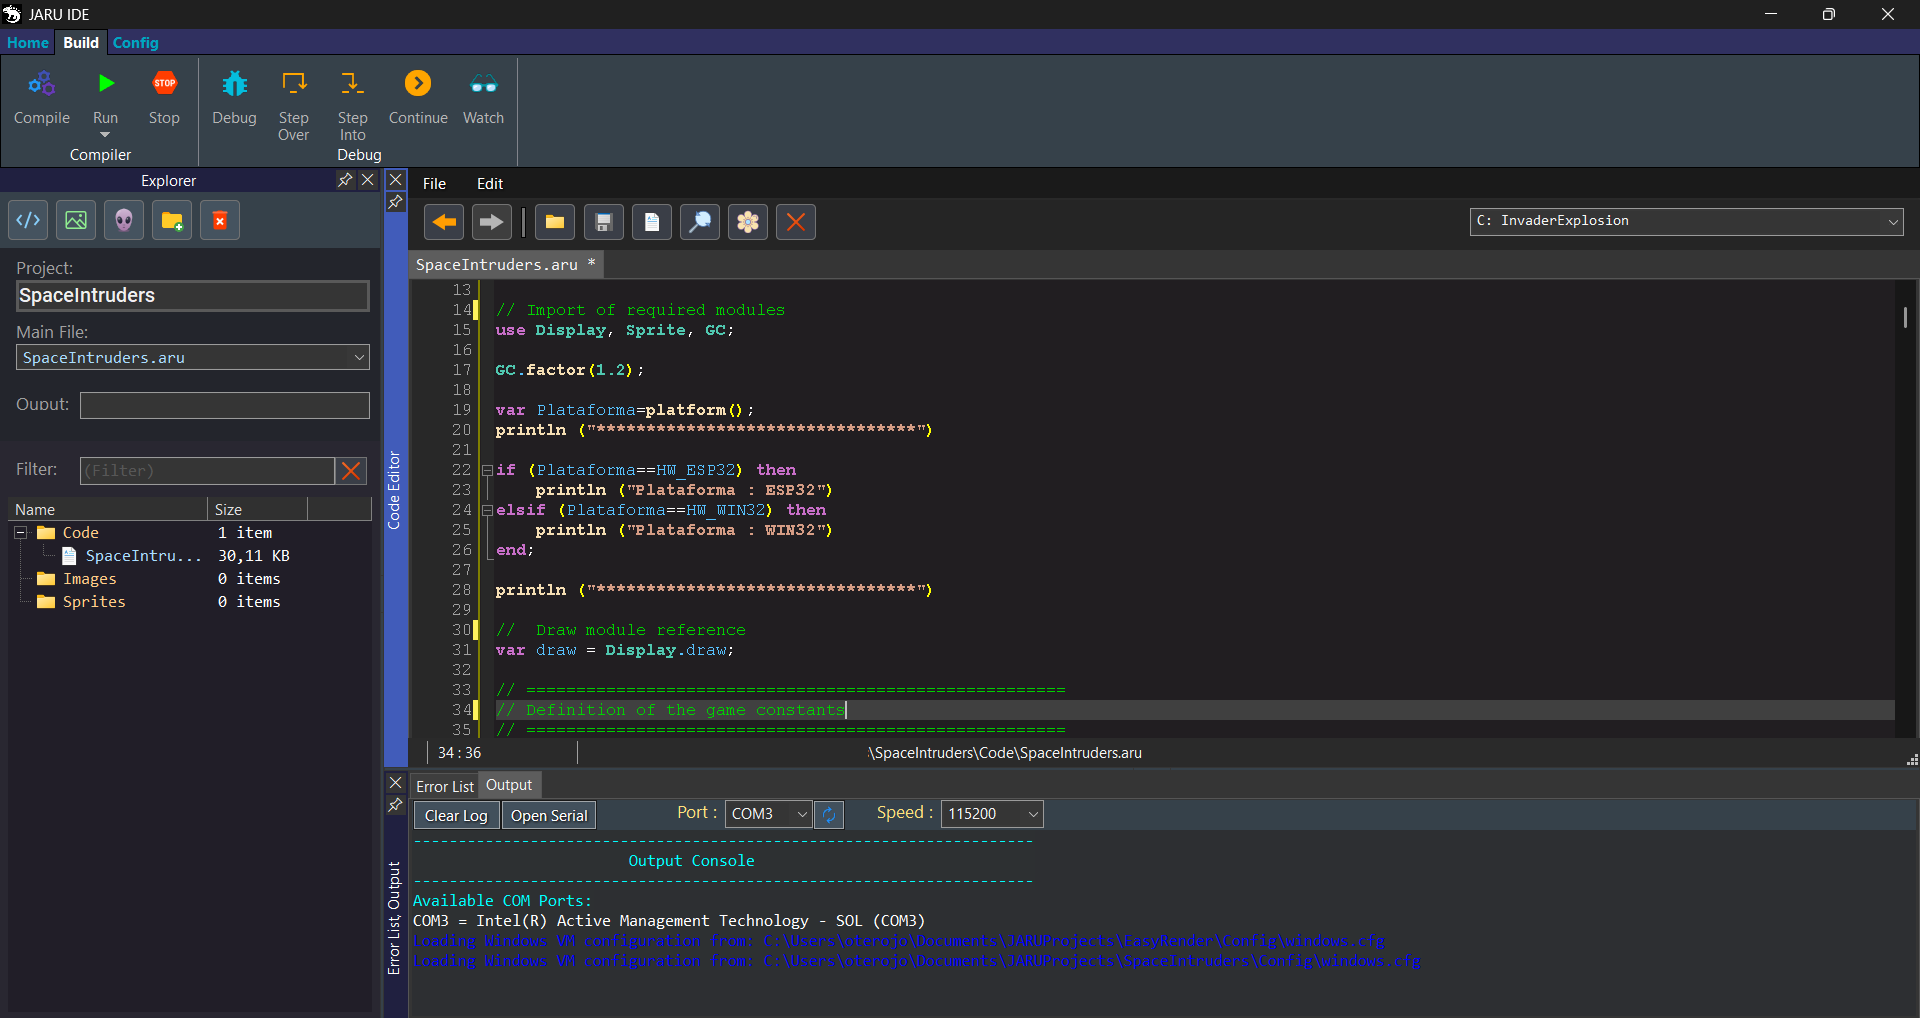Collapse the elsif block at line 24
1920x1018 pixels.
pos(487,510)
